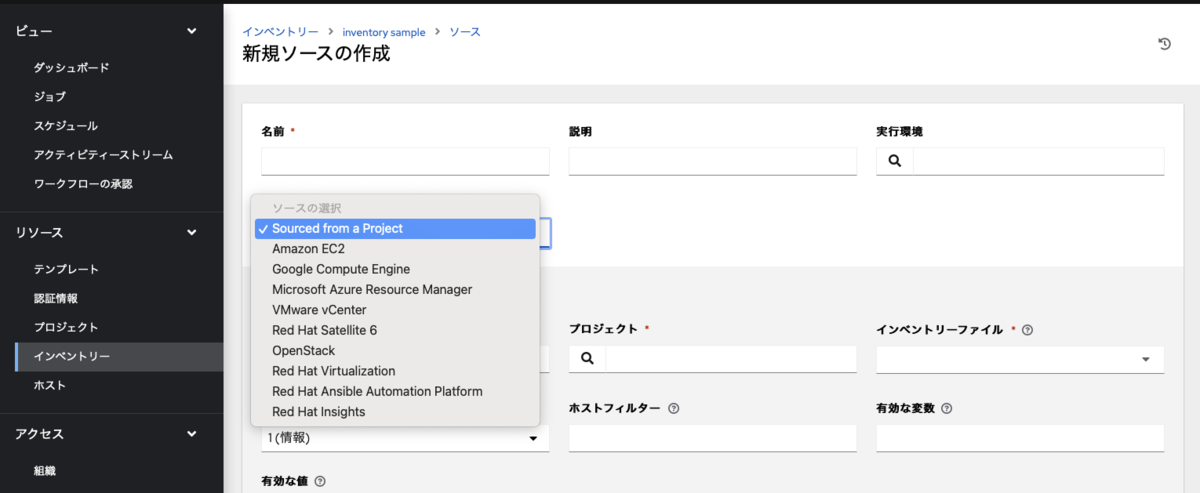Viewport: 1200px width, 493px height.
Task: Focus the プロジェクト lookup field
Action: coord(731,359)
